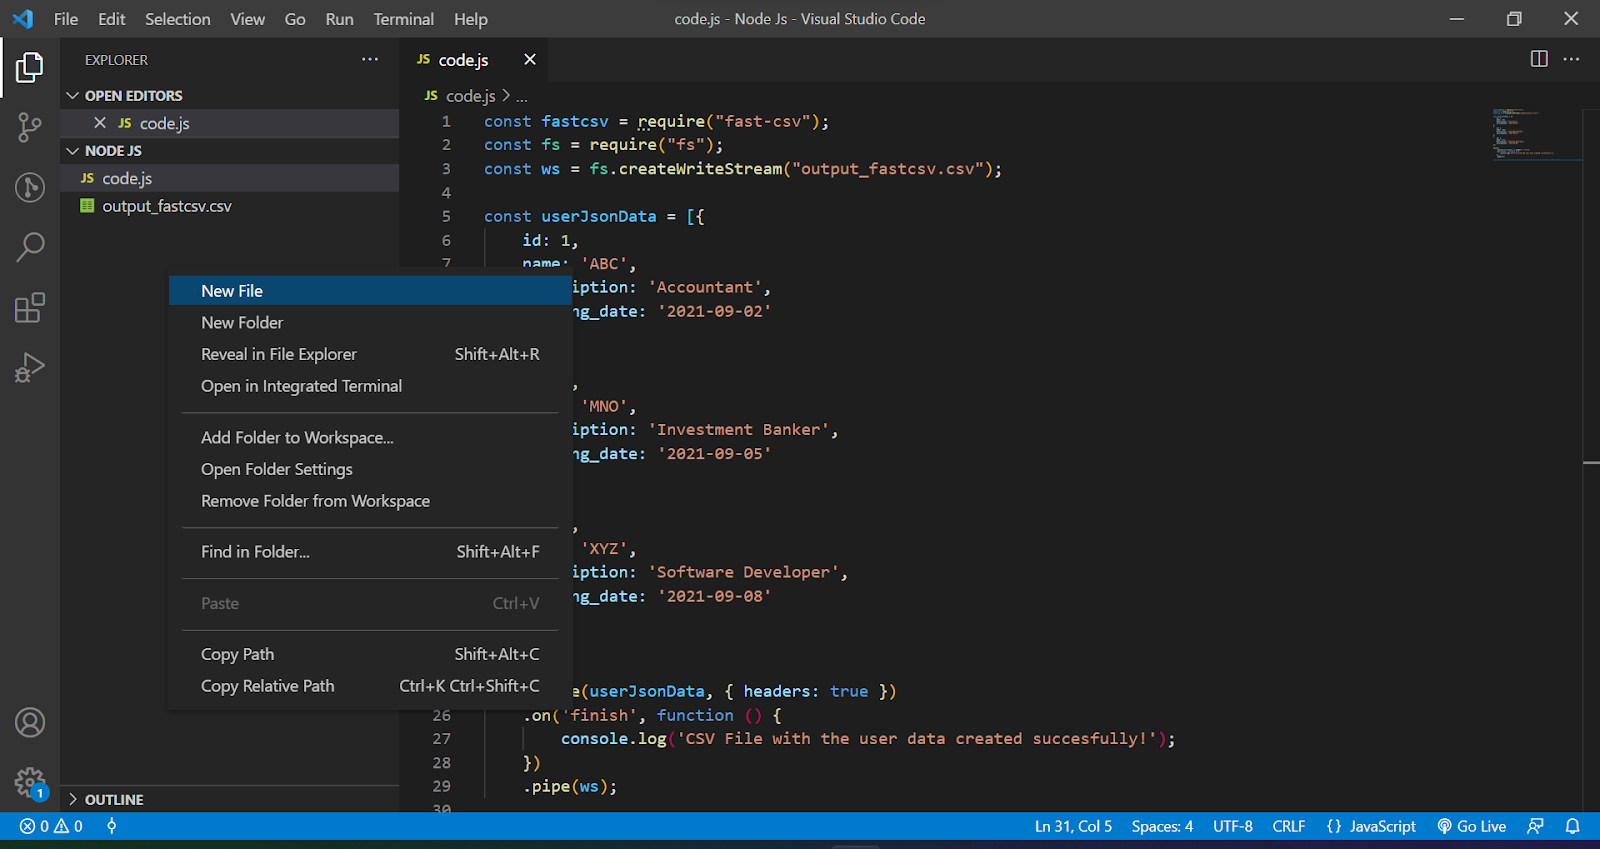Viewport: 1600px width, 849px height.
Task: Select Find in Folder option
Action: (370, 552)
